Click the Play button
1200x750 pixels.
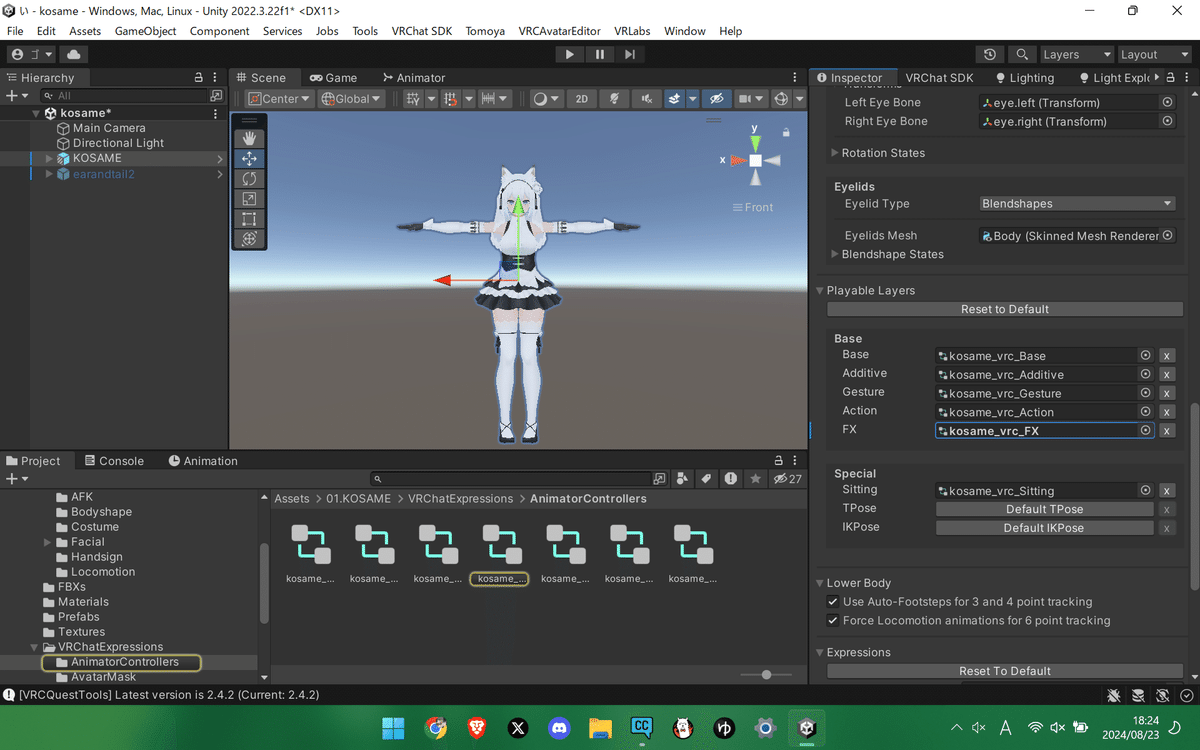click(x=569, y=55)
